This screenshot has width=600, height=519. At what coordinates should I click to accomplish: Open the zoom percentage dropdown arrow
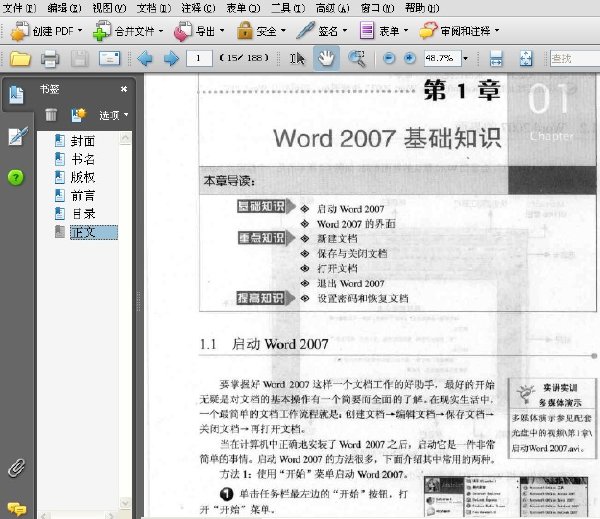point(465,59)
